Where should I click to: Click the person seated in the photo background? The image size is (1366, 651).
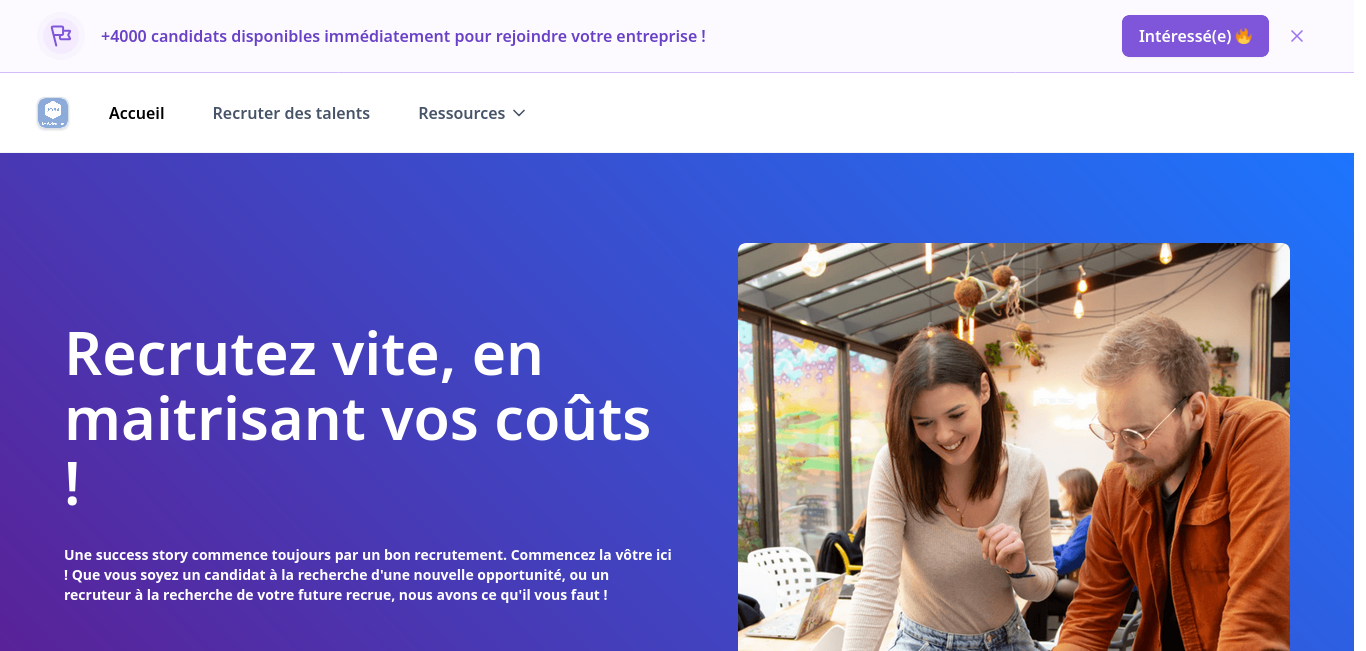click(1075, 520)
